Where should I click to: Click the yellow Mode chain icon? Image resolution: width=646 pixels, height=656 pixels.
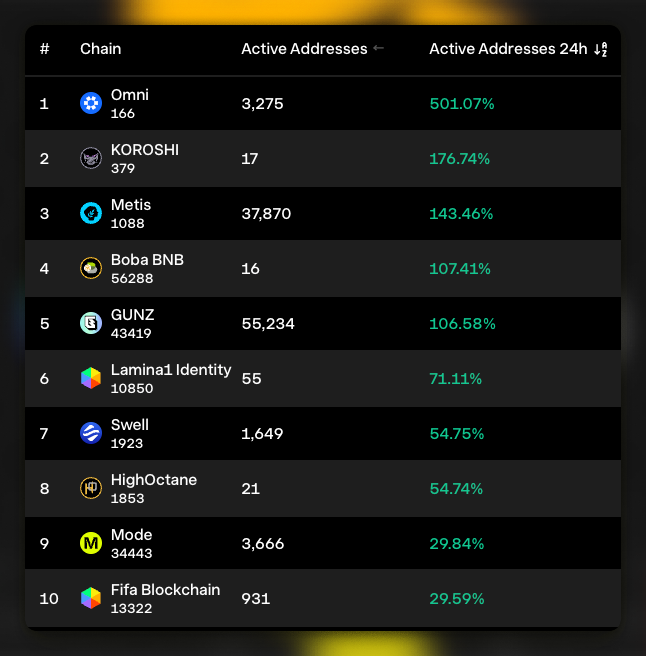click(91, 543)
